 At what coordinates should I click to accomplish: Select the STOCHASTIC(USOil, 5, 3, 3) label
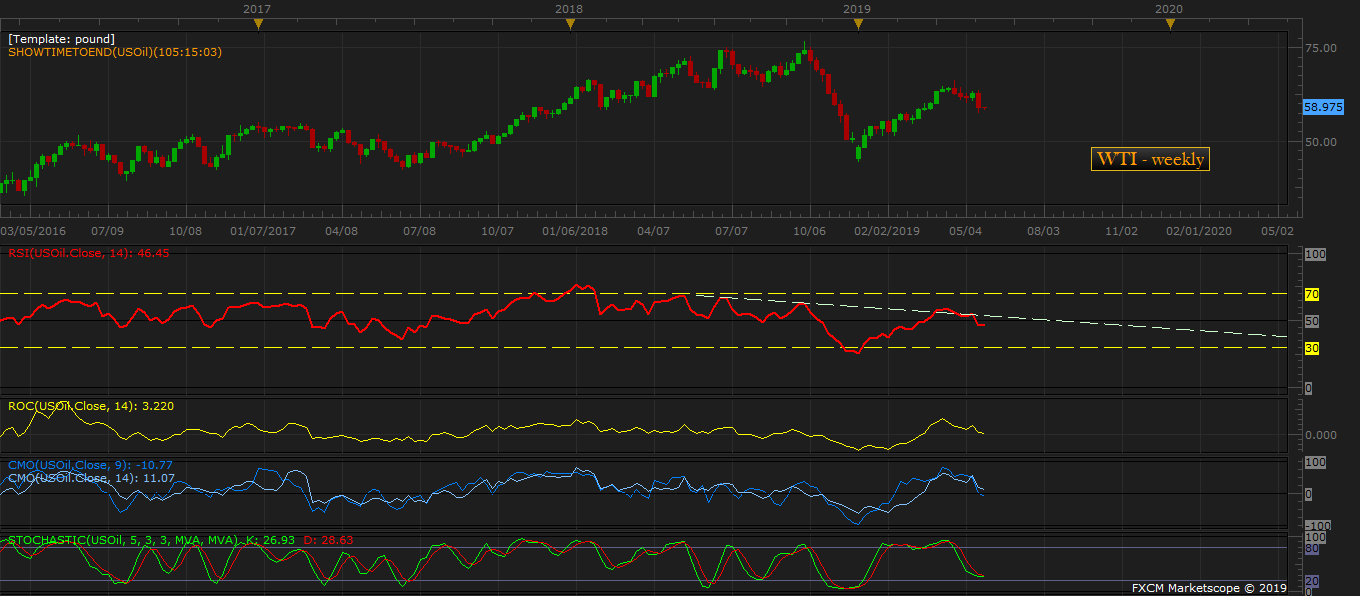[x=120, y=540]
